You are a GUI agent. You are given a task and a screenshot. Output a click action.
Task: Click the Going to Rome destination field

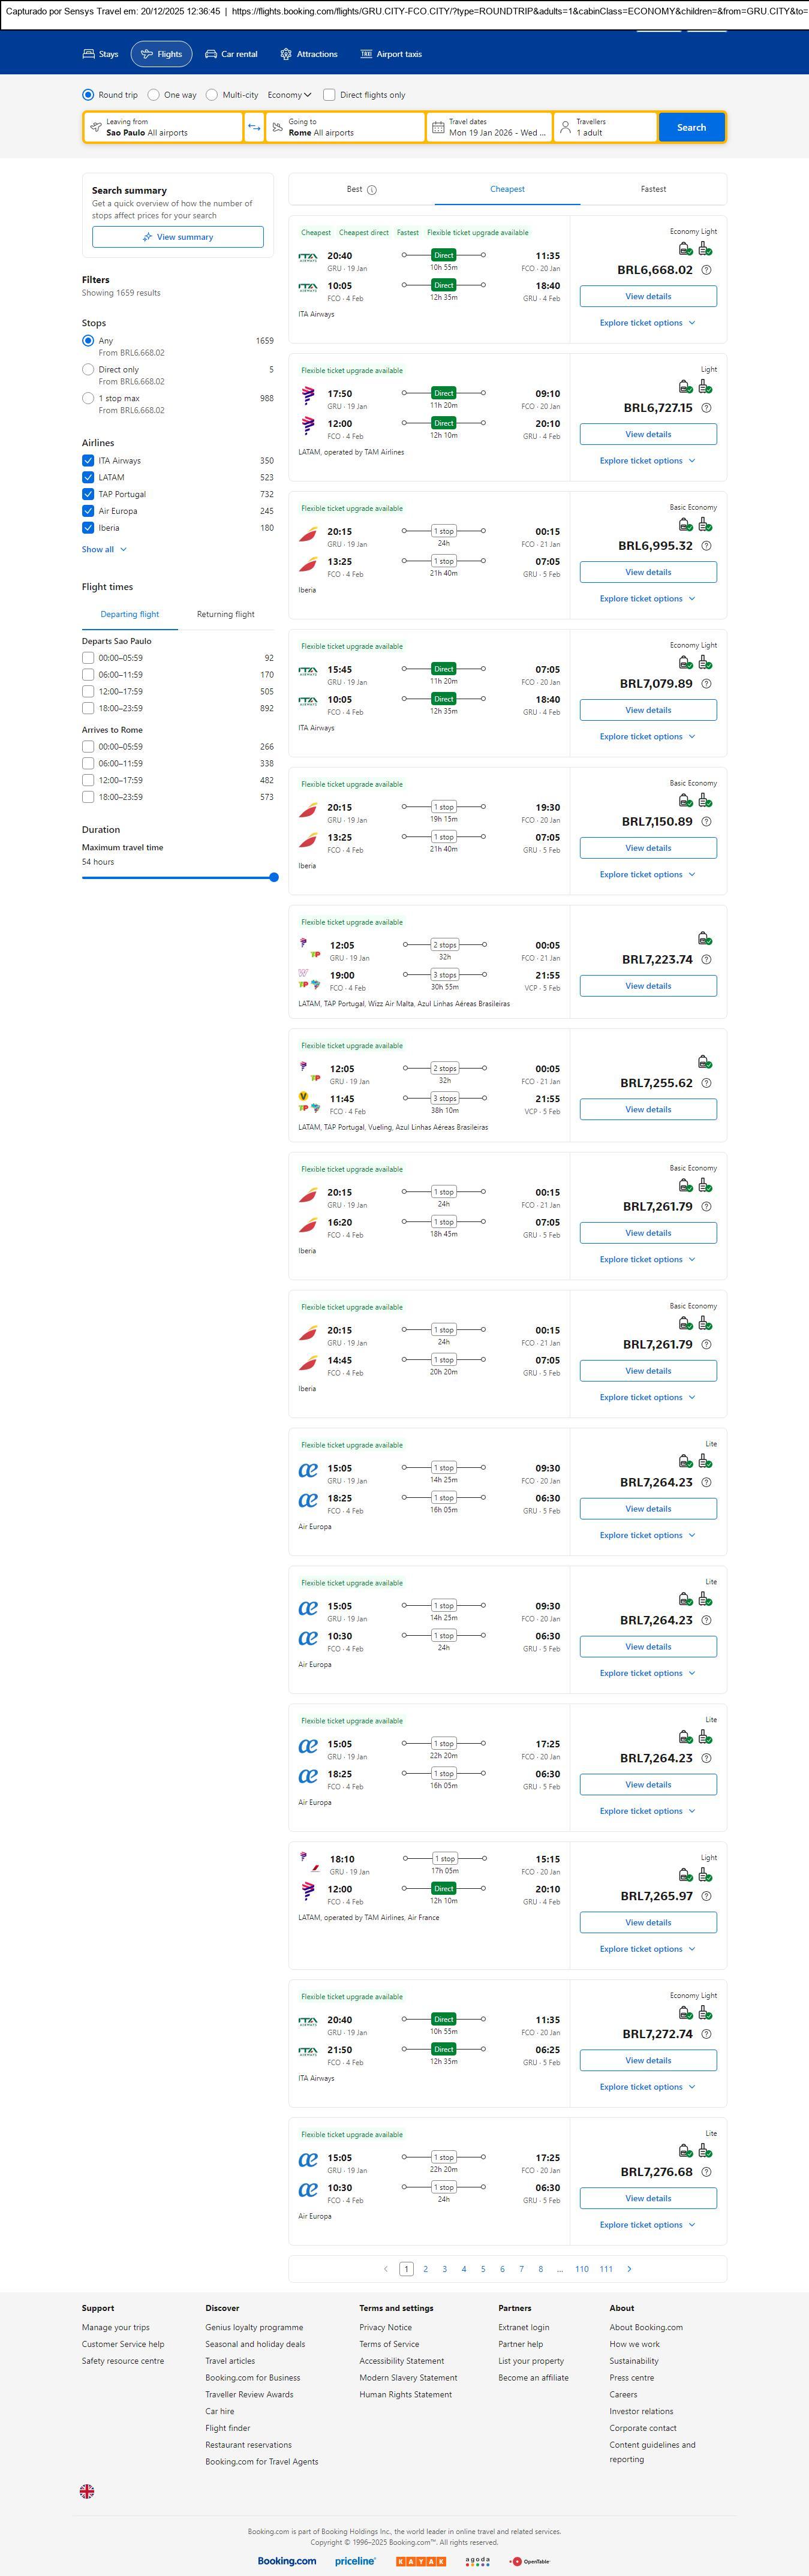[x=345, y=127]
